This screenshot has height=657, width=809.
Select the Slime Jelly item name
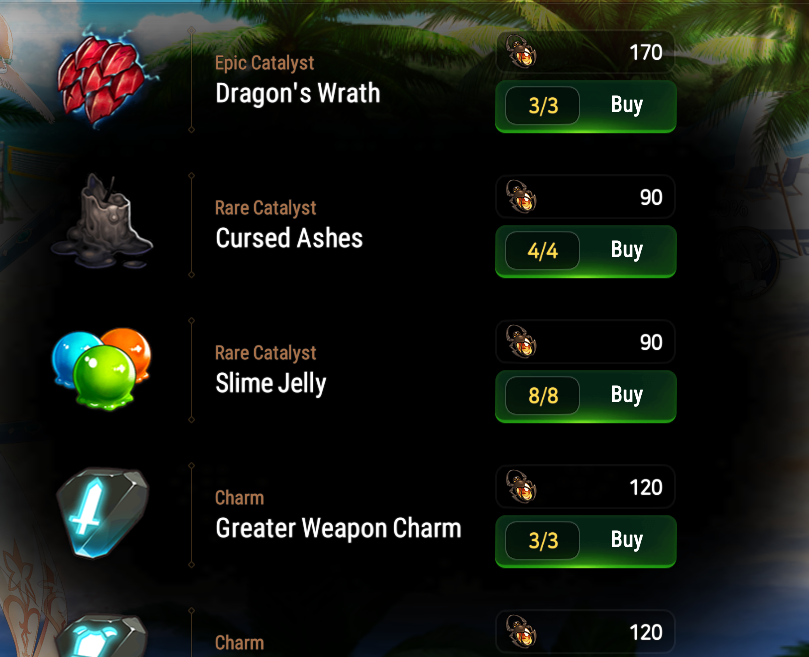click(271, 384)
